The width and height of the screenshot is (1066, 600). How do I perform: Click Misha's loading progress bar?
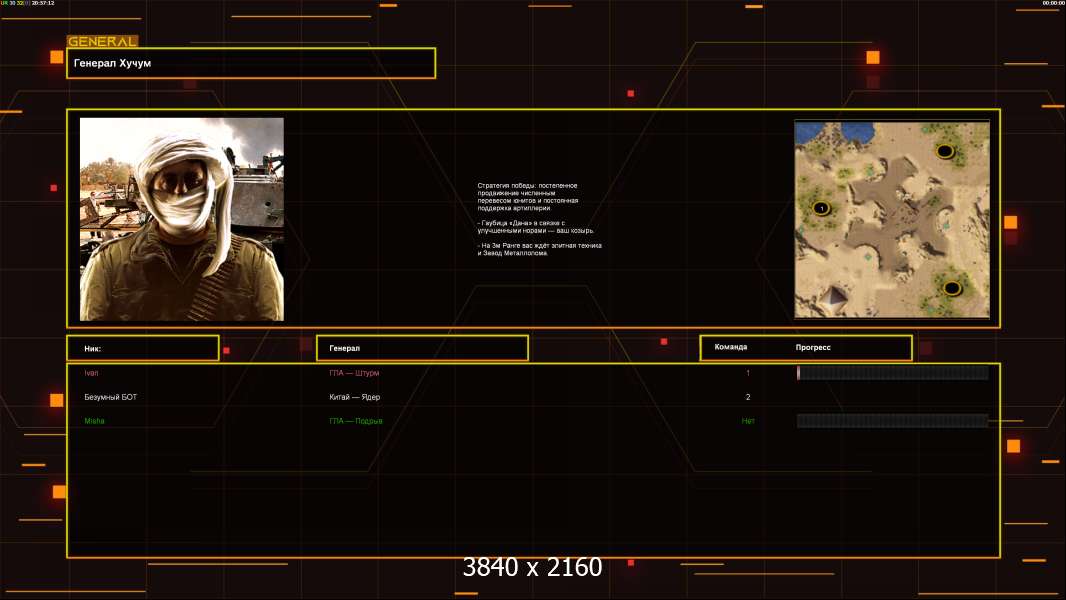(x=893, y=421)
